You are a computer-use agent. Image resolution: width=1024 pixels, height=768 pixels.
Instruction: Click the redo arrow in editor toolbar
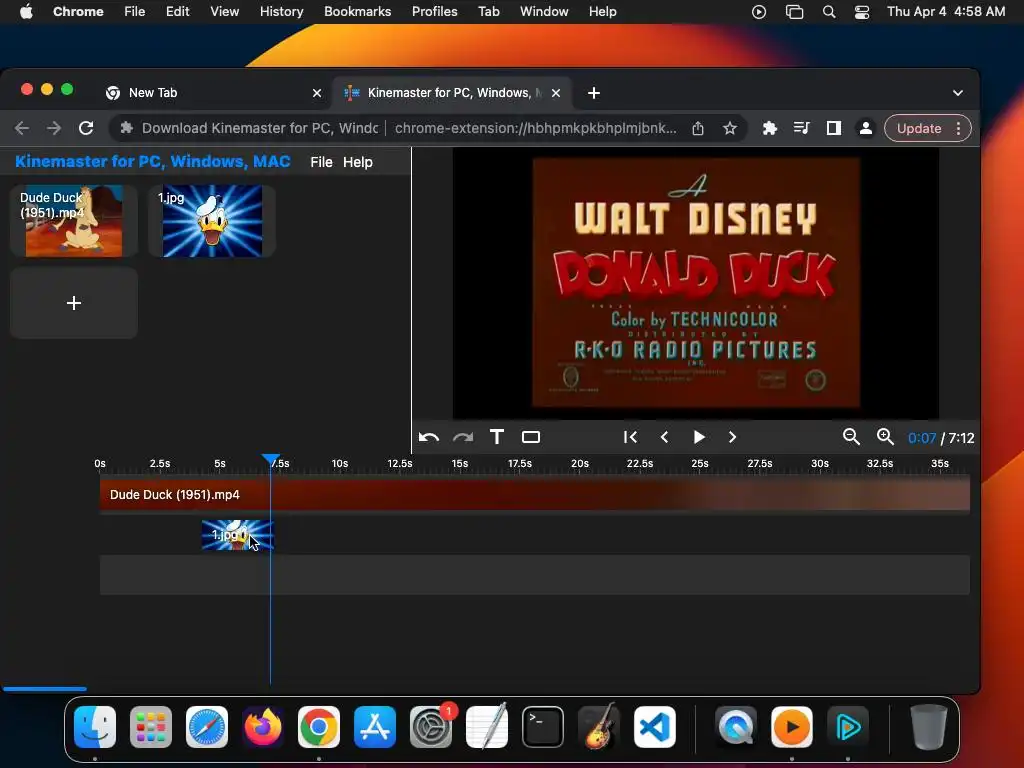click(463, 438)
